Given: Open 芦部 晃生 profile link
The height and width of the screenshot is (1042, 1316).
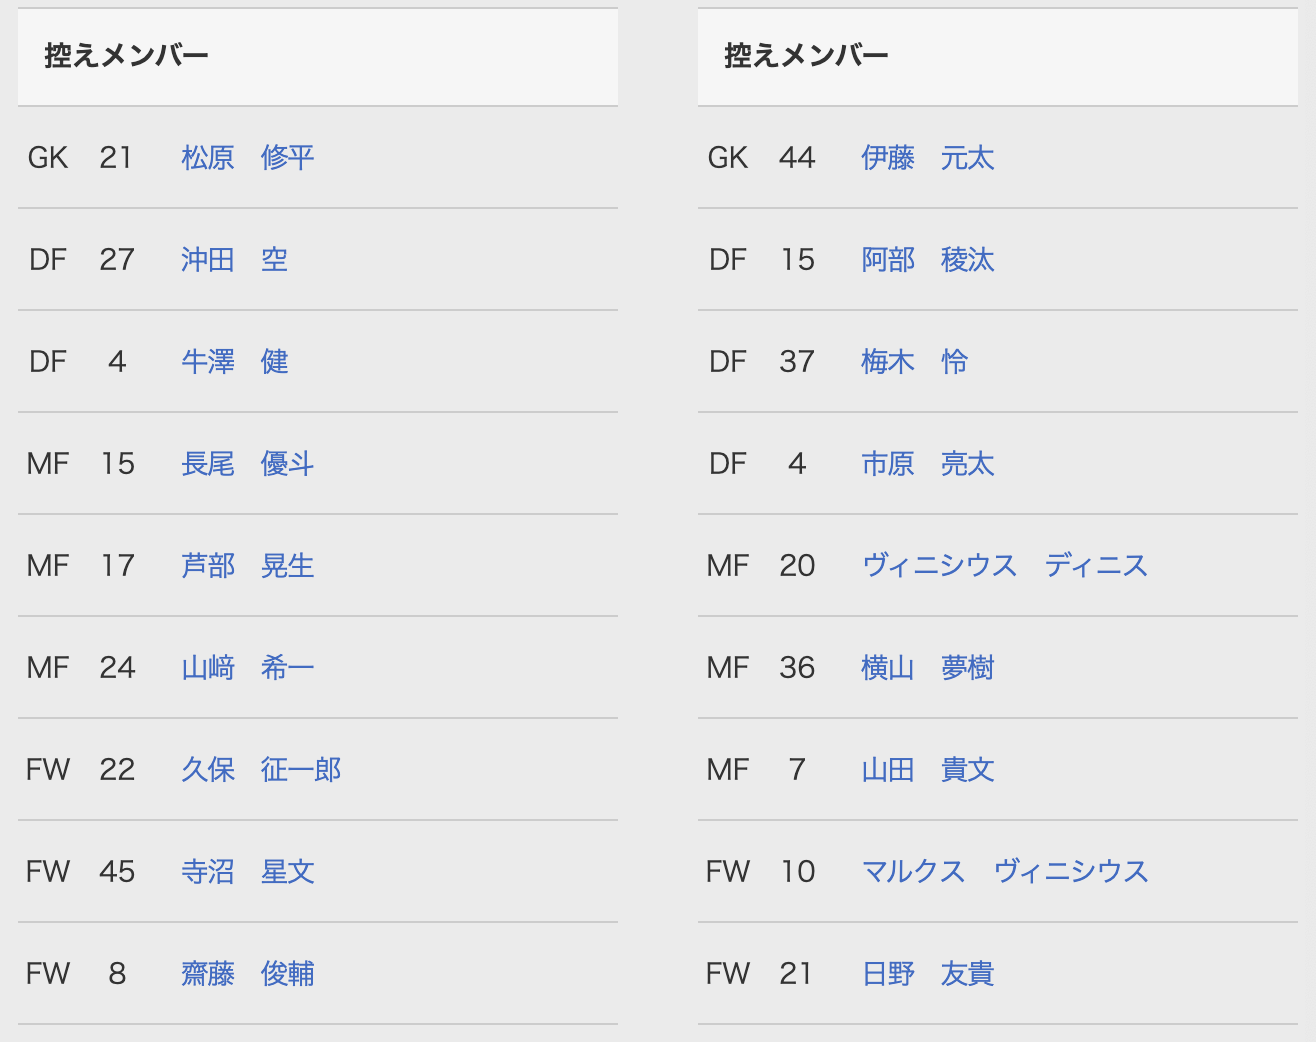Looking at the screenshot, I should (x=247, y=566).
